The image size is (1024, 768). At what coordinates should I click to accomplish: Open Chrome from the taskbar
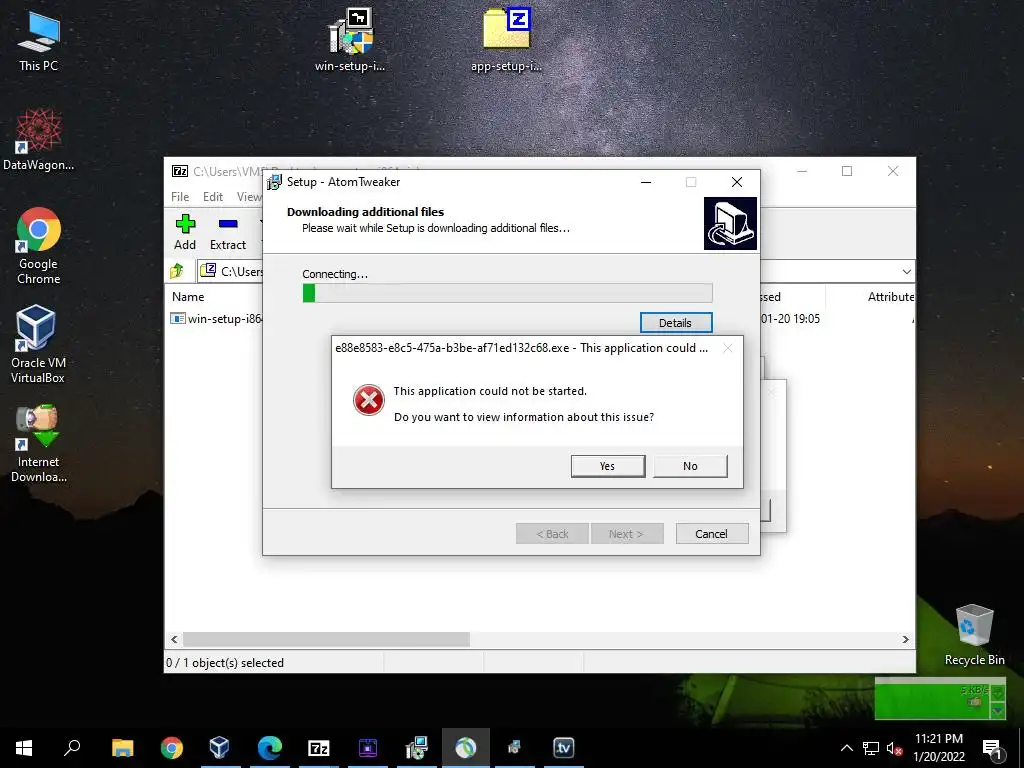pyautogui.click(x=172, y=748)
